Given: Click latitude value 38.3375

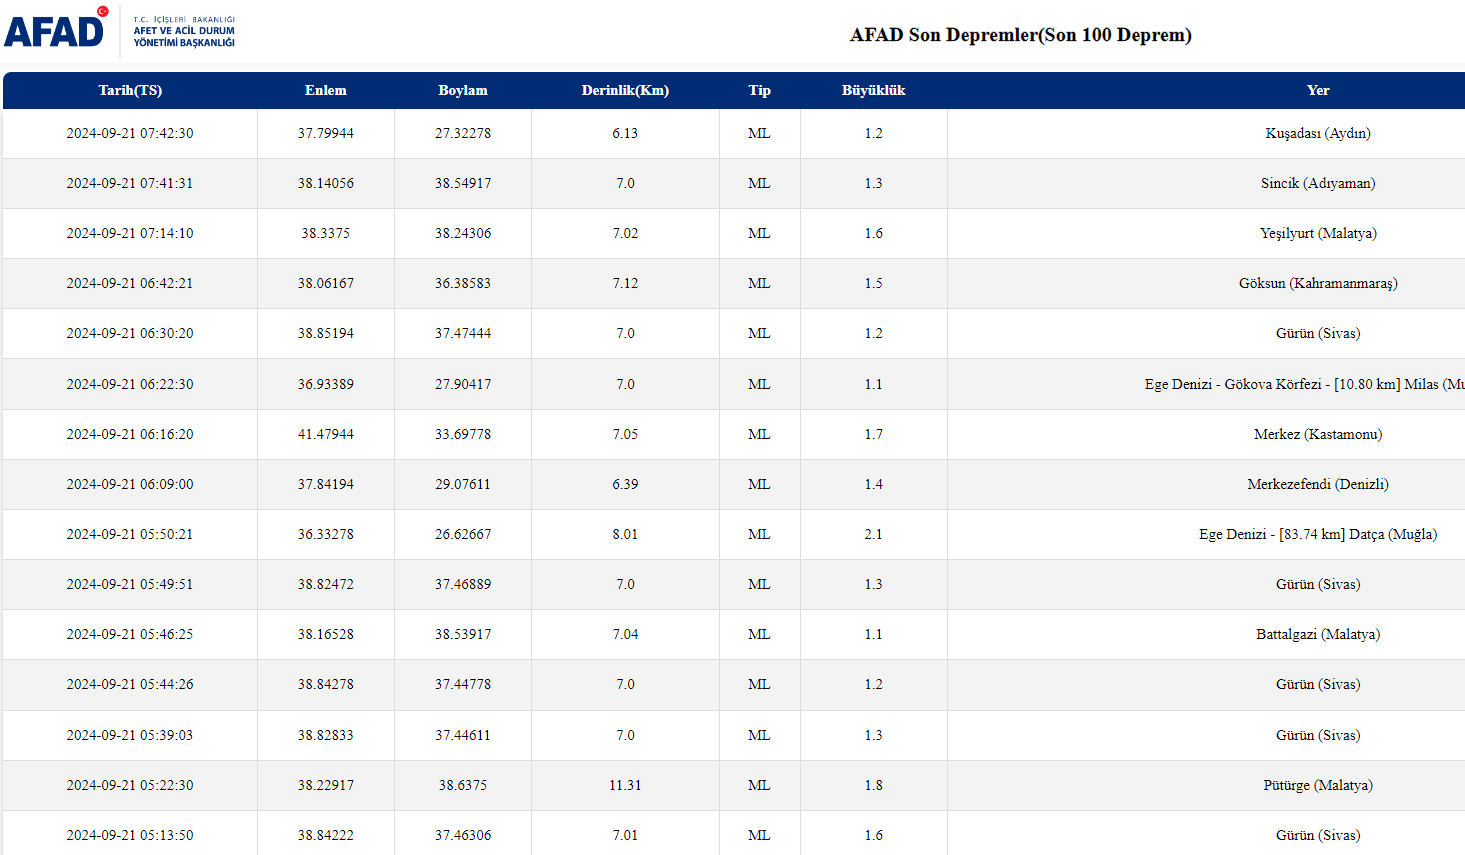Looking at the screenshot, I should point(326,233).
